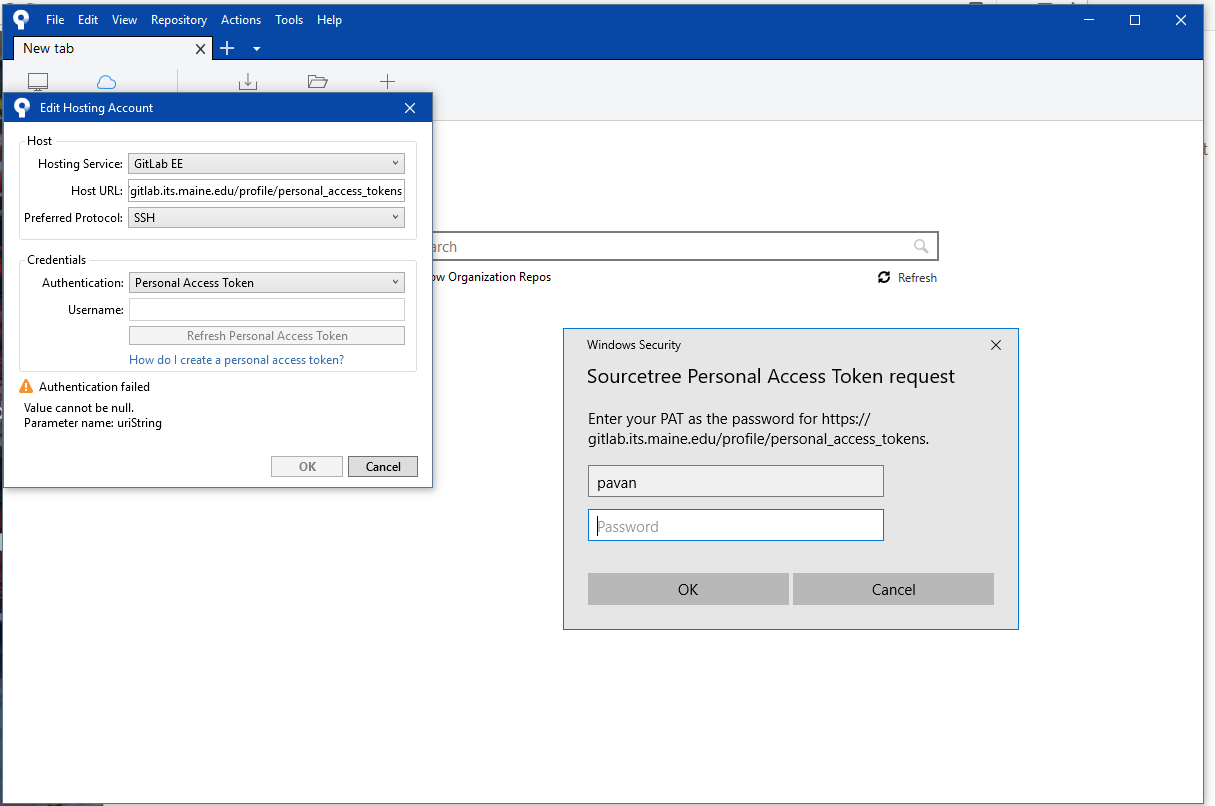Click the orange authentication warning icon
1215x806 pixels.
click(26, 387)
